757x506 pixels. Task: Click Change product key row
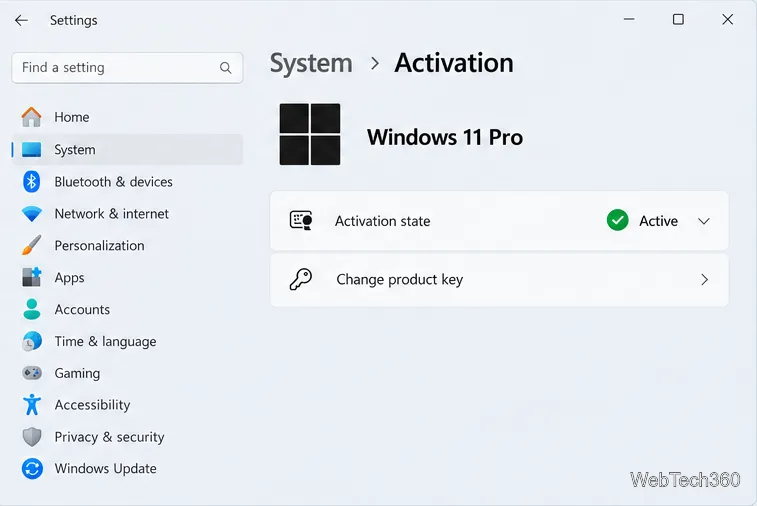(499, 280)
